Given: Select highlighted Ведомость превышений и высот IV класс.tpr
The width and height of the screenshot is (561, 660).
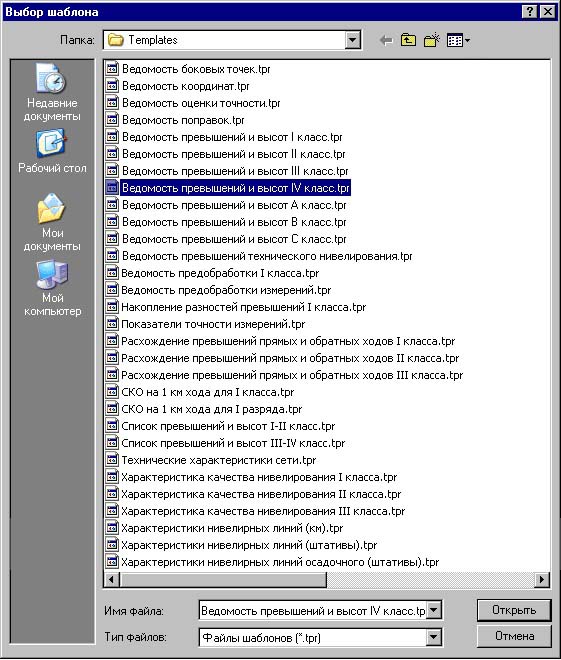Looking at the screenshot, I should pyautogui.click(x=236, y=188).
